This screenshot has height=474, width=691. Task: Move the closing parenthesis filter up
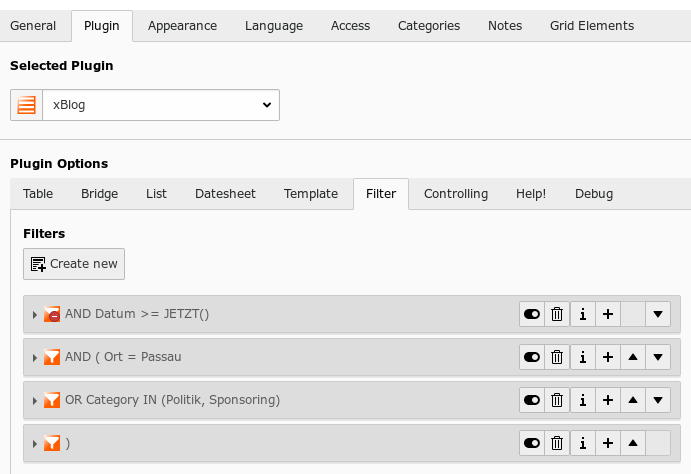[633, 443]
